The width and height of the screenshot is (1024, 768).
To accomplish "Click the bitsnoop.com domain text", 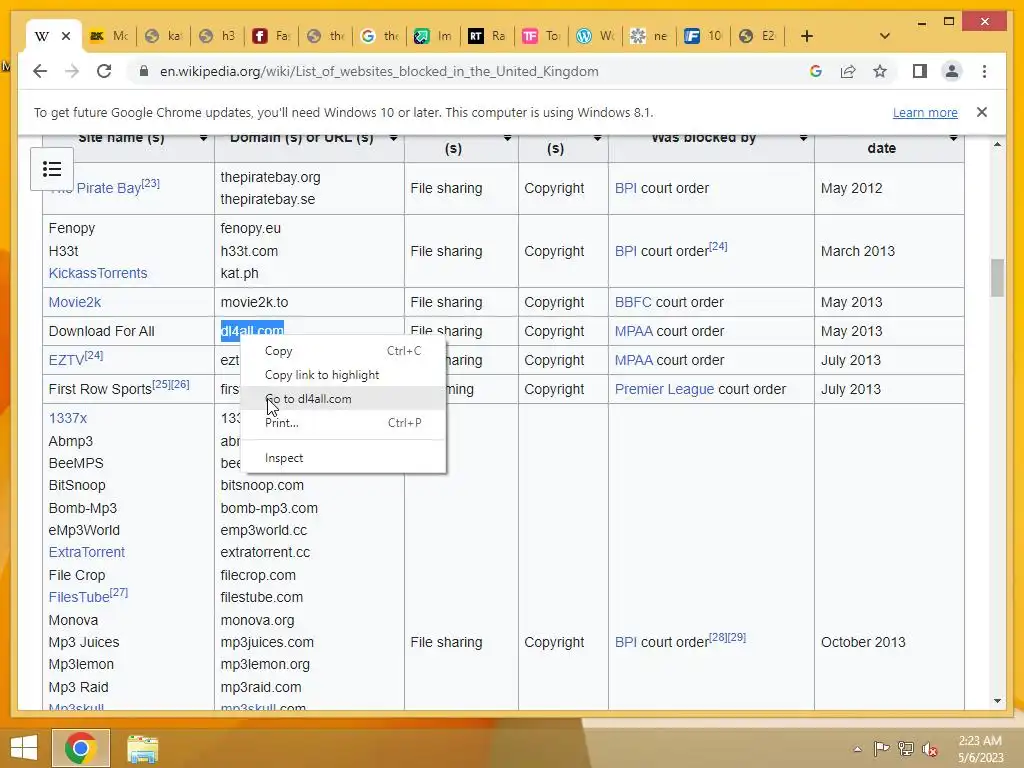I will [262, 485].
